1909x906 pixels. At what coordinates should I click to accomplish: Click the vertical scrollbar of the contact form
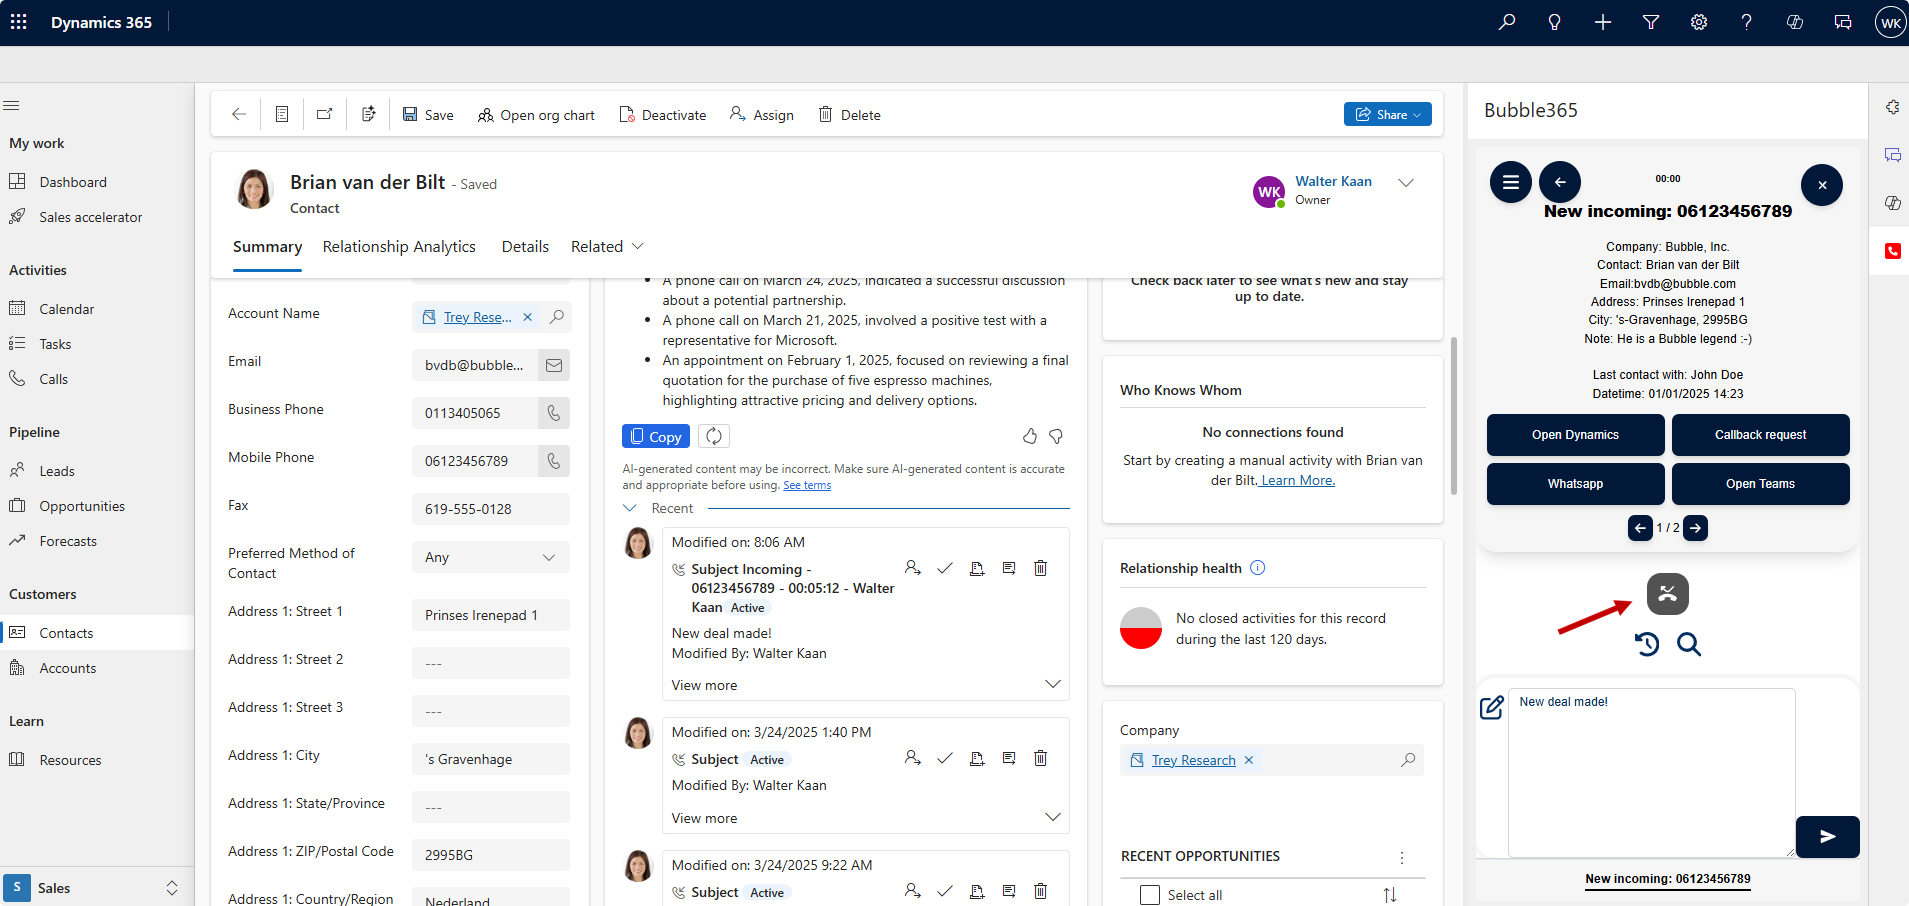[1453, 415]
